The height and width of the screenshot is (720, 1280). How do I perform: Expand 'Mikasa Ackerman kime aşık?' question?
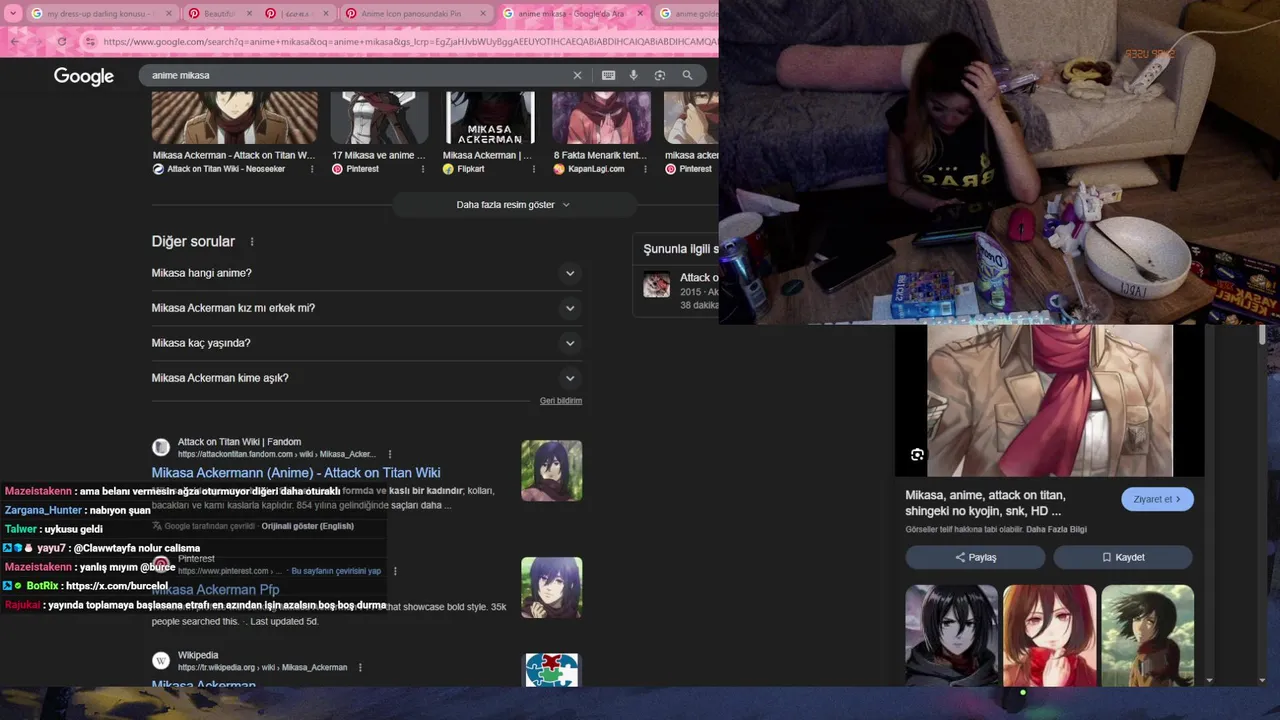(x=367, y=378)
